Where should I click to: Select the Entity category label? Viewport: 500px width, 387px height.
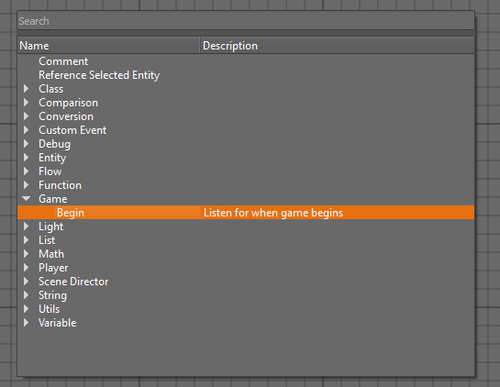pos(52,158)
